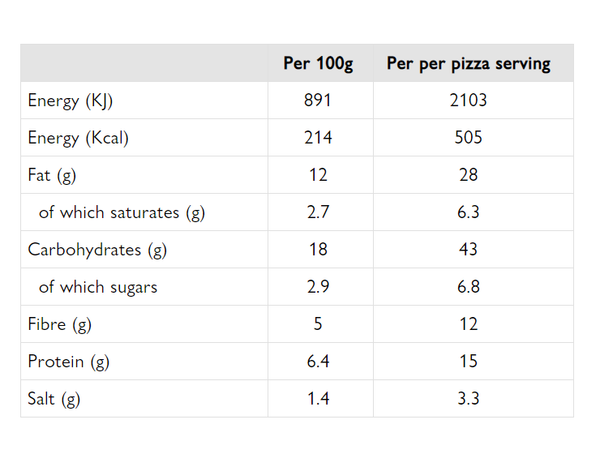Select the 505 Kcal serving value
The width and height of the screenshot is (600, 454).
click(468, 137)
